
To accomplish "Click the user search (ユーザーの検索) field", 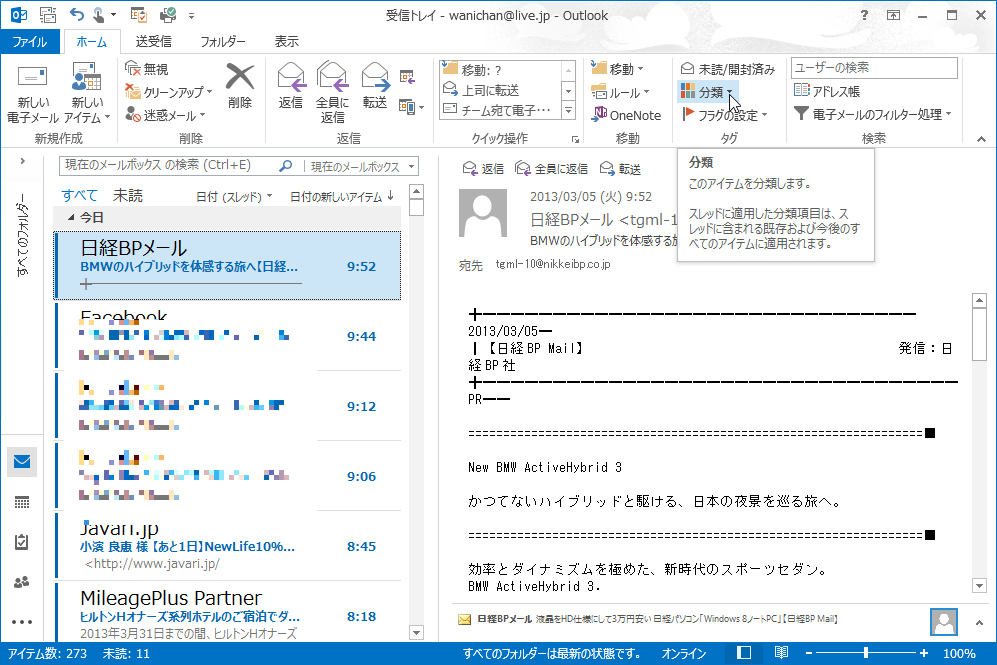I will (874, 67).
